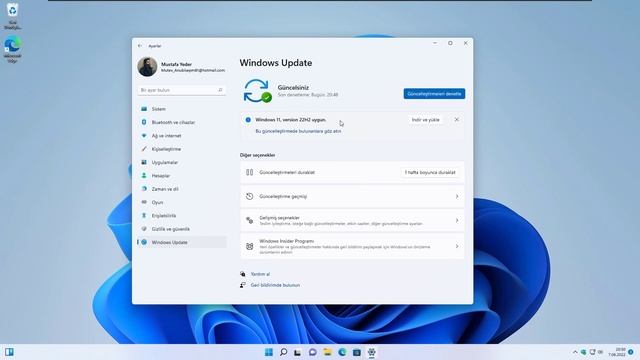Open the pause updates duration dropdown
This screenshot has width=640, height=360.
coord(430,172)
